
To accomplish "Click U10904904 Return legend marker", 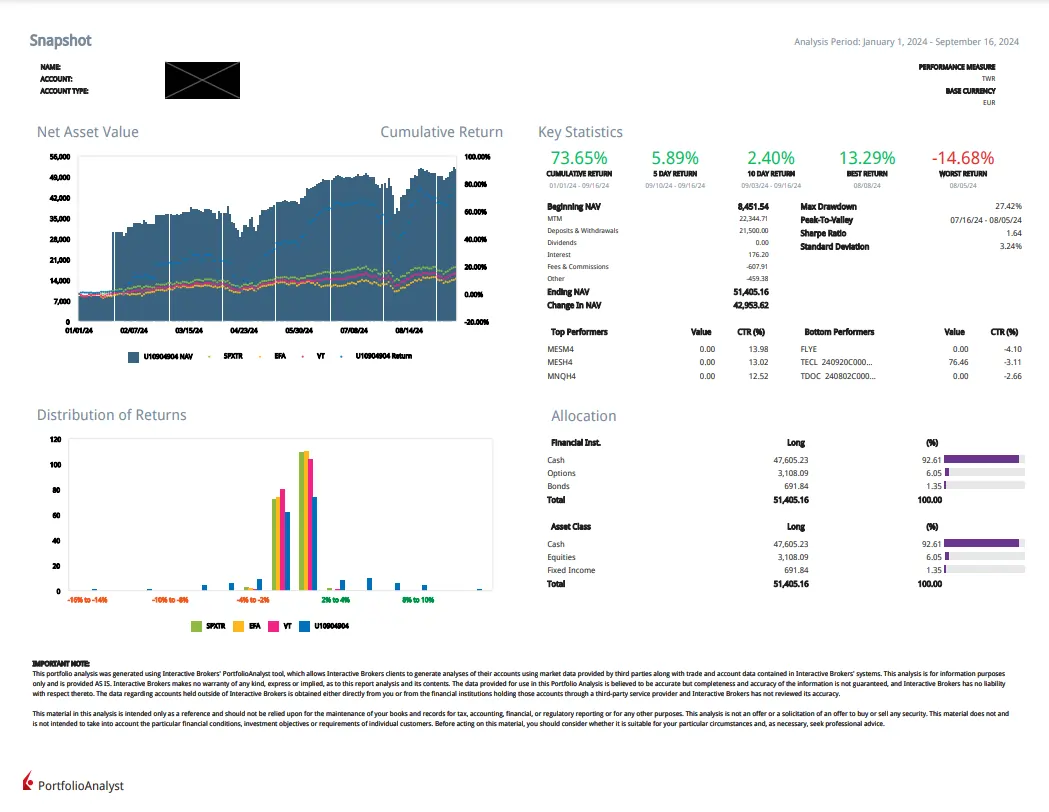I will (342, 355).
